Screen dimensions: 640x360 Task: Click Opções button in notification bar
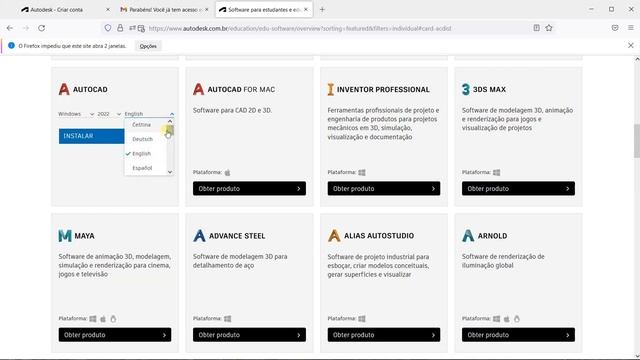coord(148,46)
